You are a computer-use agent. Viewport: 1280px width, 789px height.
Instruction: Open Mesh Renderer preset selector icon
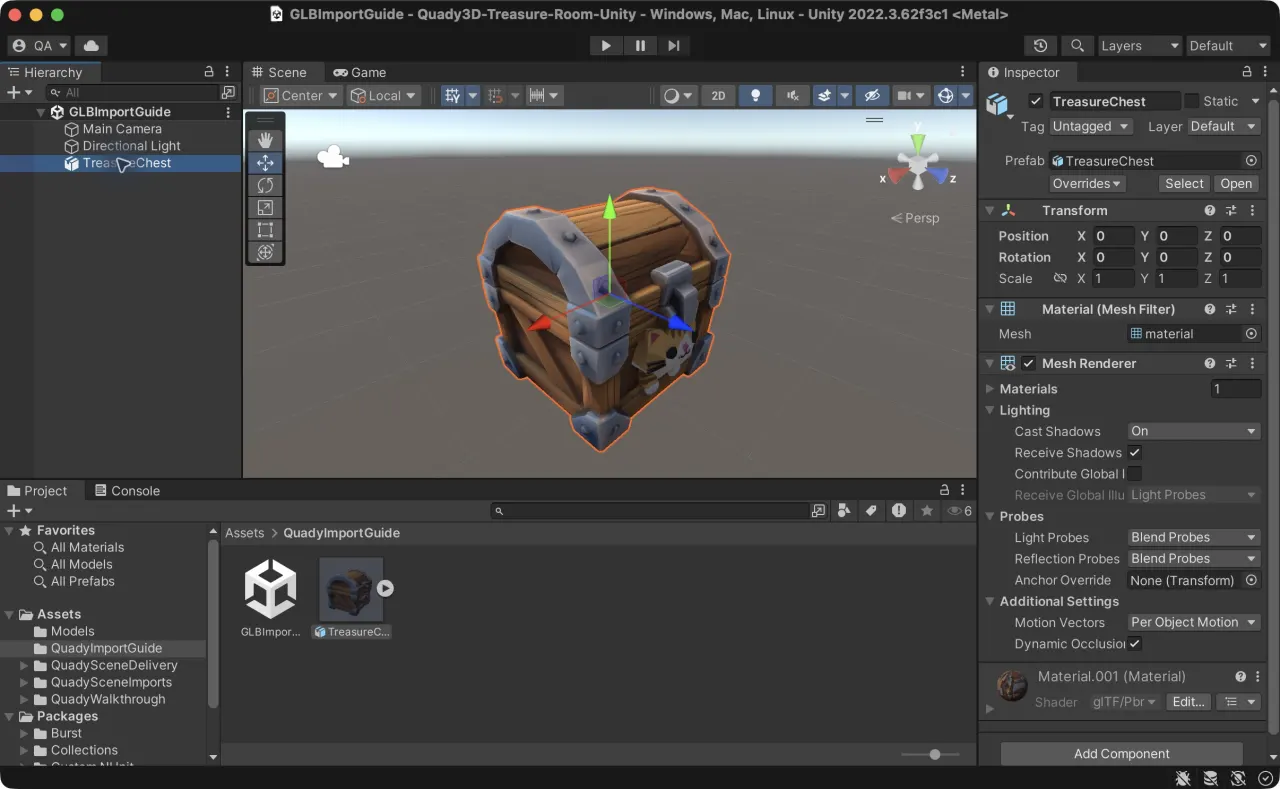(x=1231, y=364)
